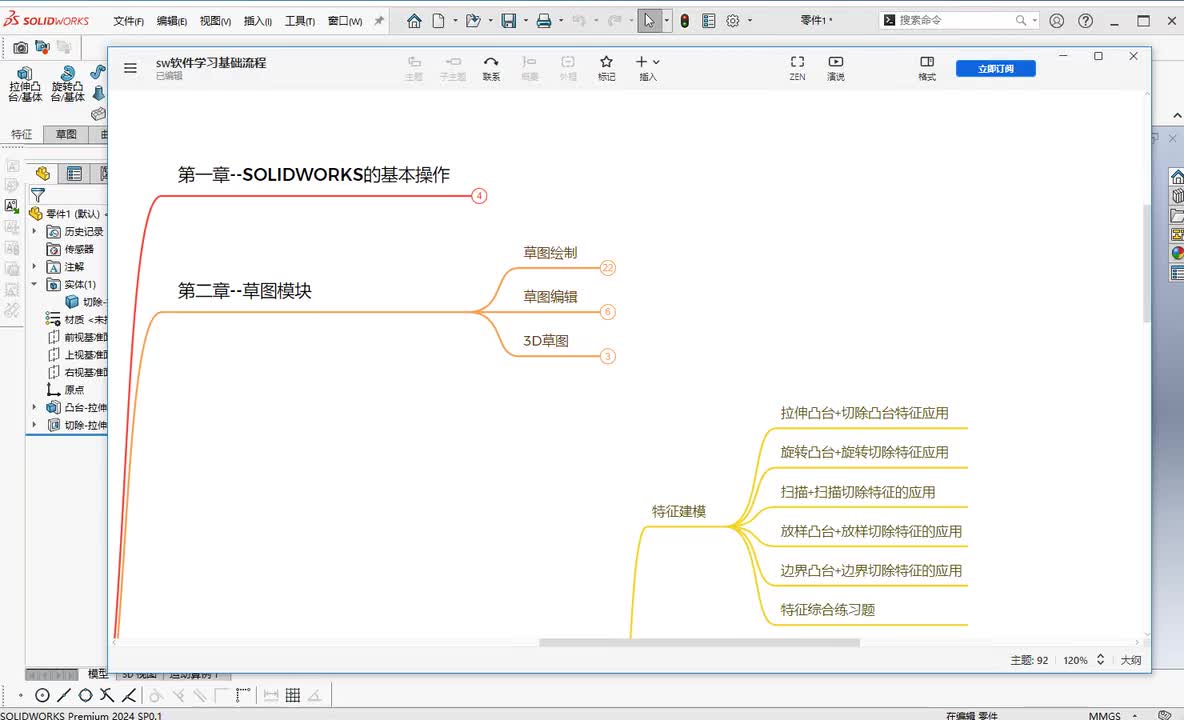Click the grid icon in bottom toolbar
This screenshot has width=1184, height=720.
[293, 695]
